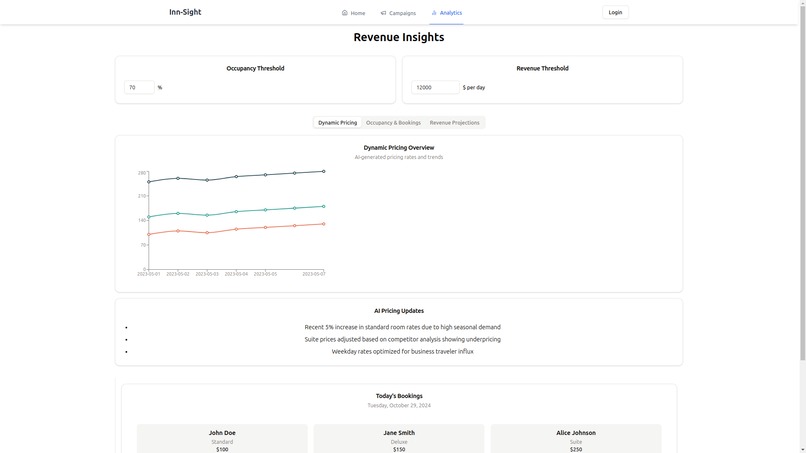This screenshot has height=453, width=806.
Task: Click the 2023-05-07 axis label
Action: [x=314, y=274]
